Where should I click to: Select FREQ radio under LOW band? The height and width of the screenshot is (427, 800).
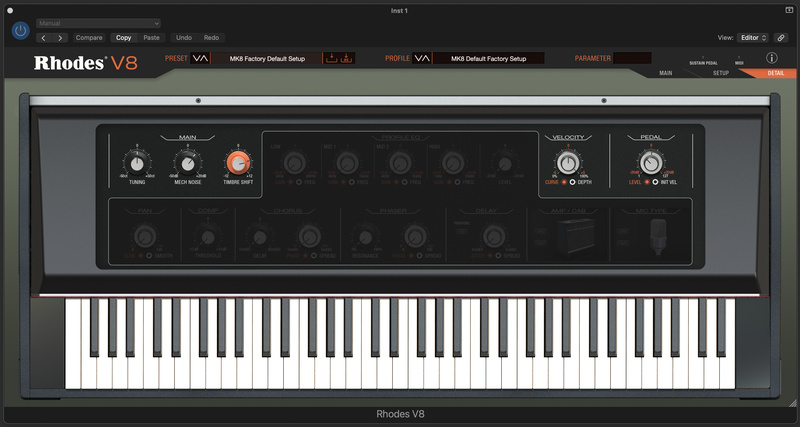tap(301, 182)
